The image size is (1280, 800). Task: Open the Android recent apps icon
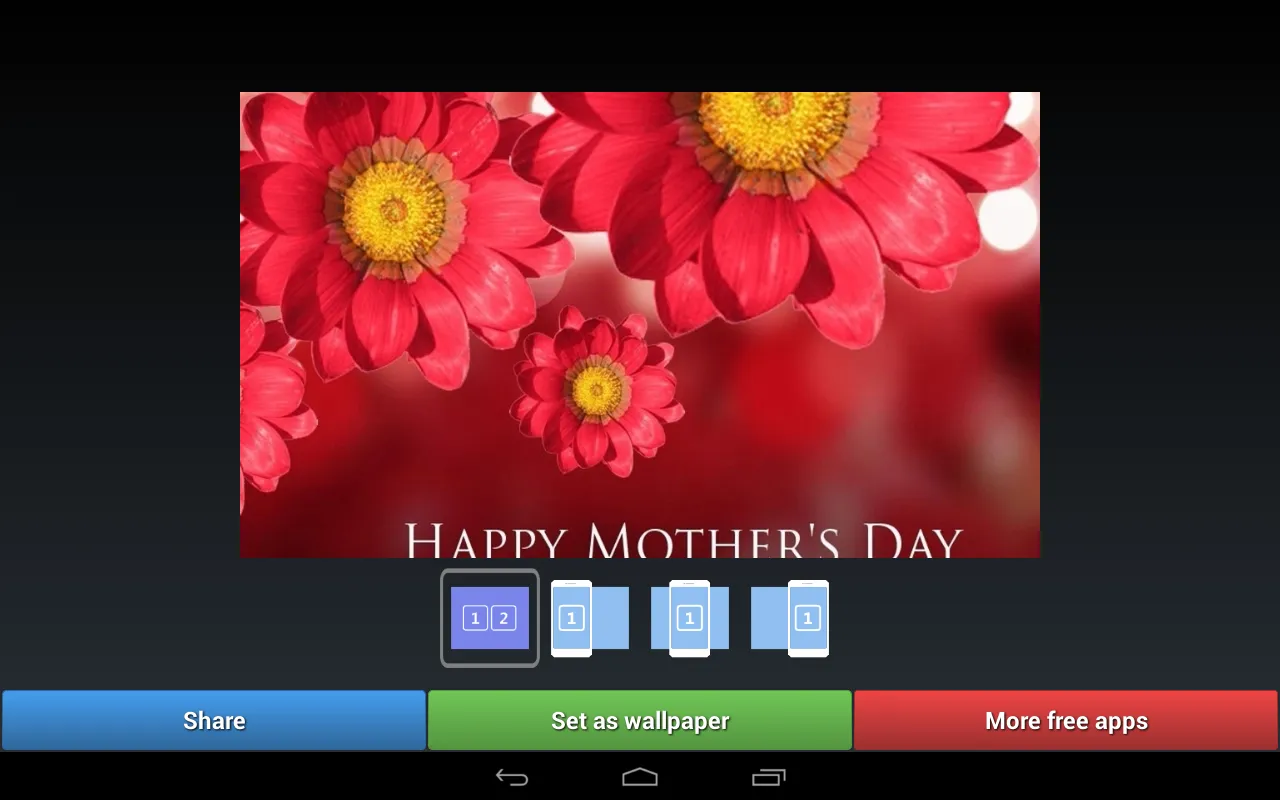(x=768, y=777)
